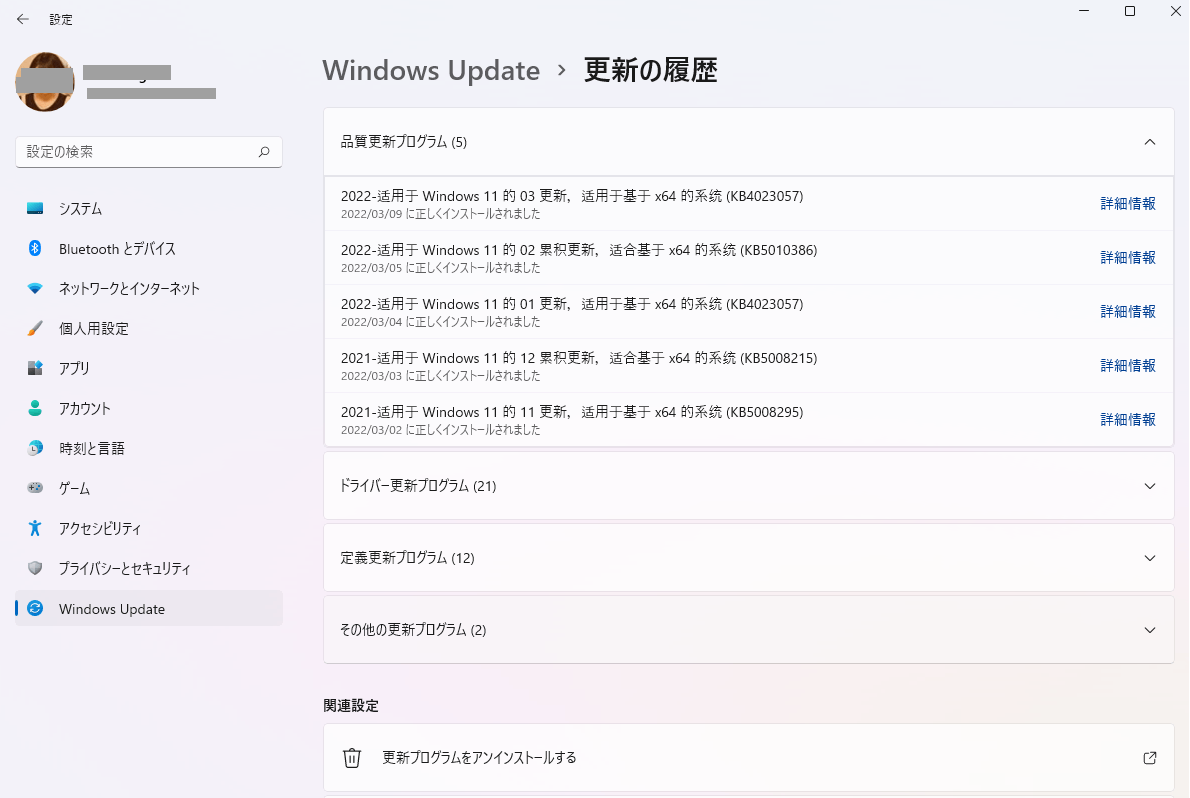Click 更新プログラムをアンインストールする
This screenshot has height=798, width=1190.
479,758
